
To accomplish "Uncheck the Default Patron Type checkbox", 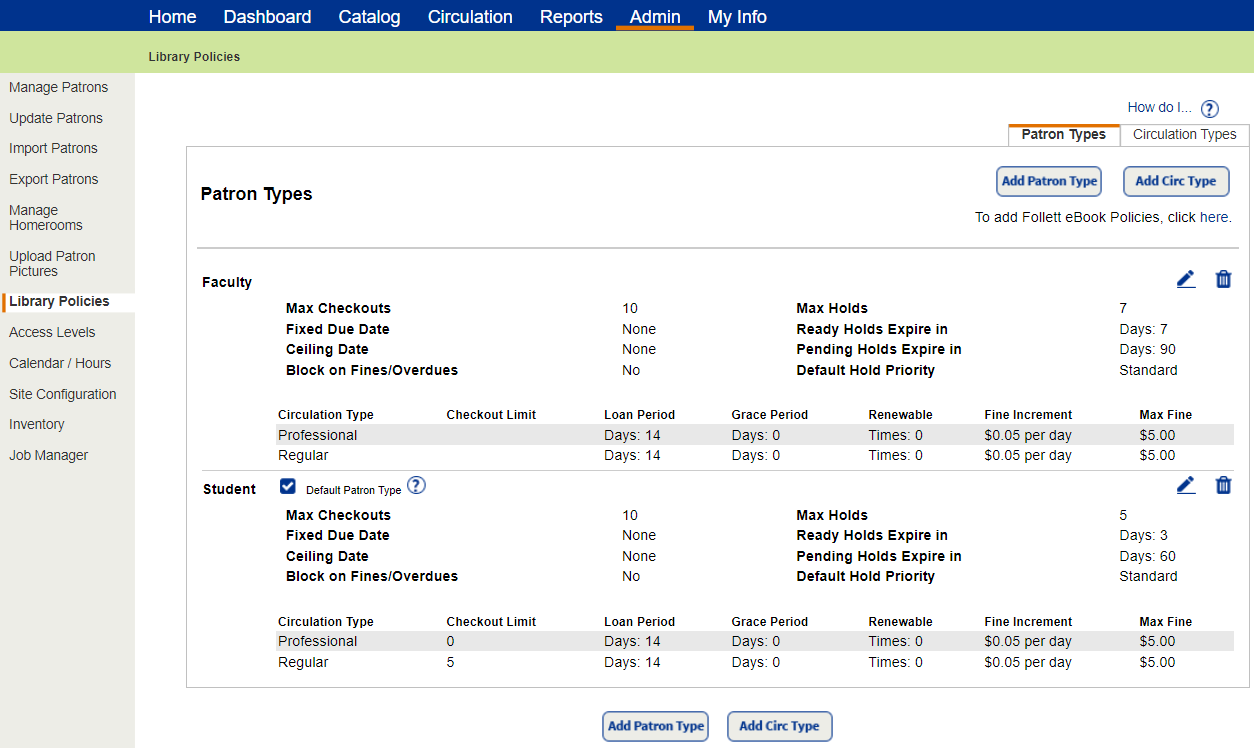I will coord(288,487).
